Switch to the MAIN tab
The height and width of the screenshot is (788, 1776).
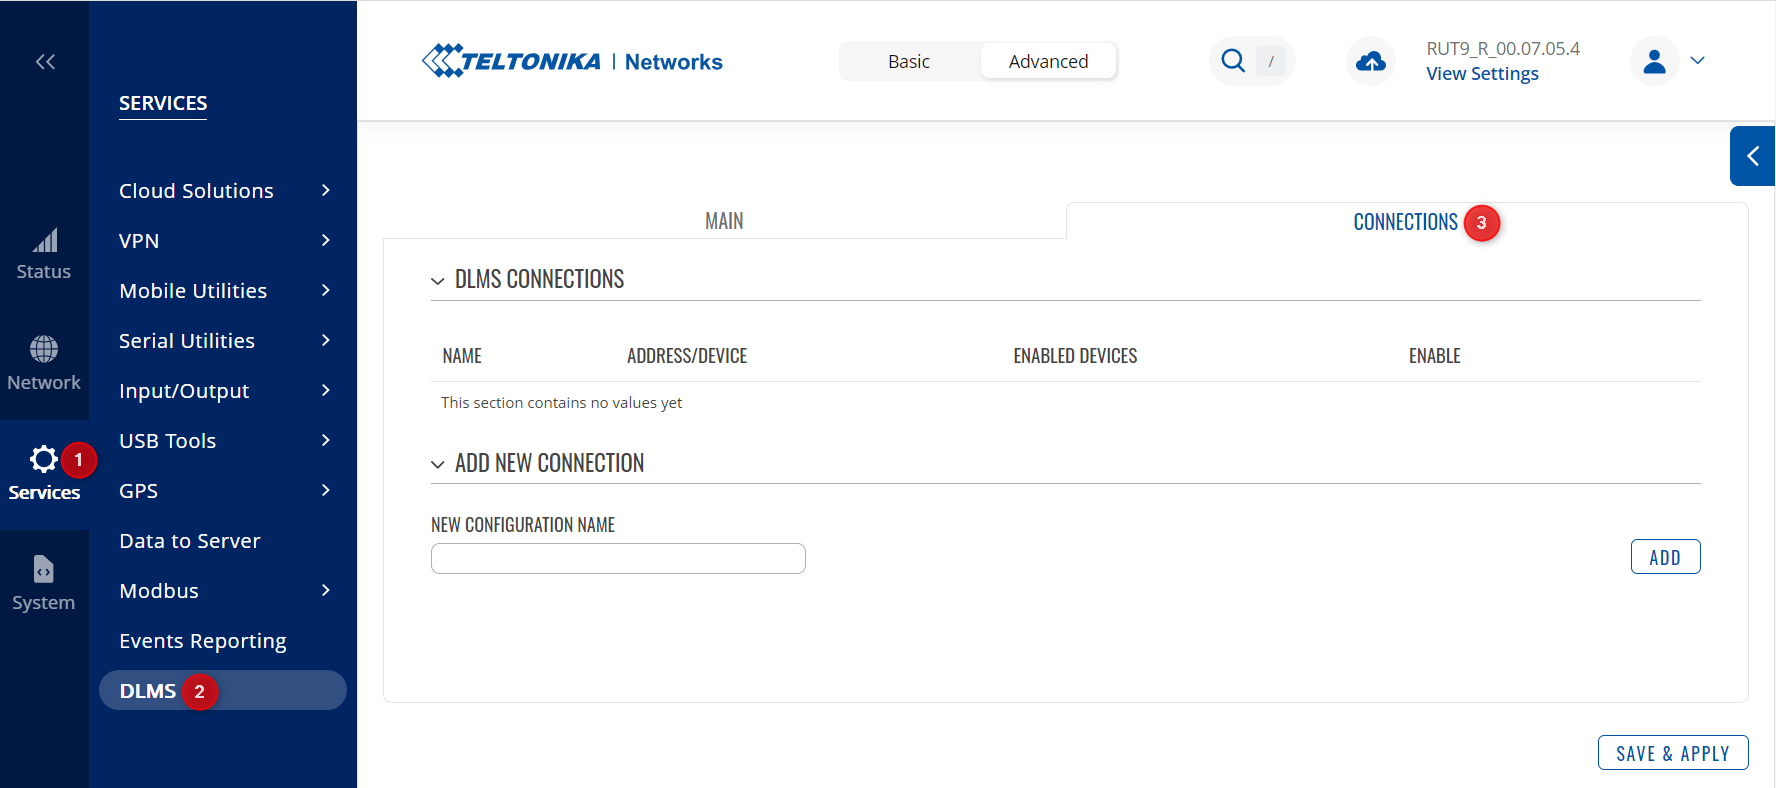coord(724,221)
